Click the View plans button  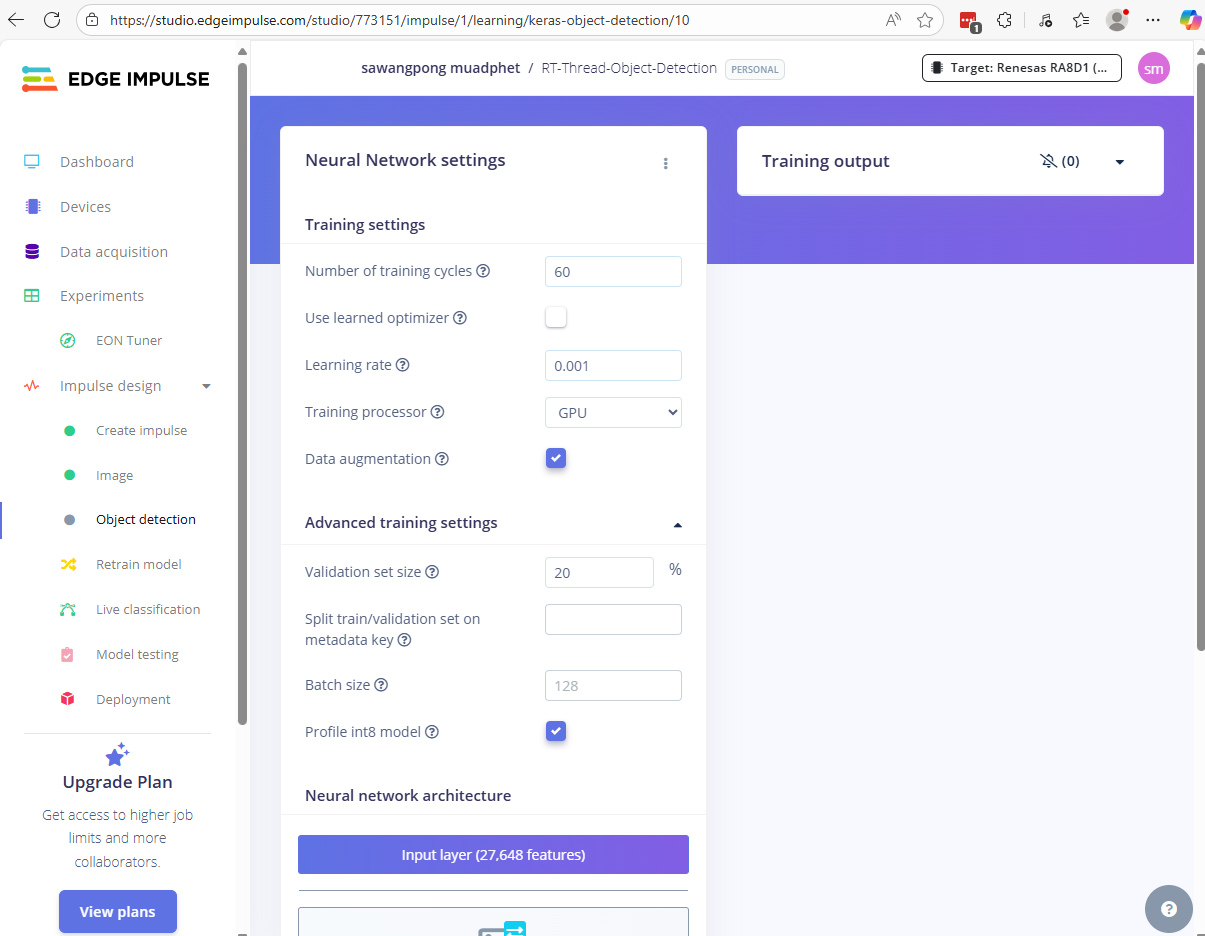(x=118, y=911)
